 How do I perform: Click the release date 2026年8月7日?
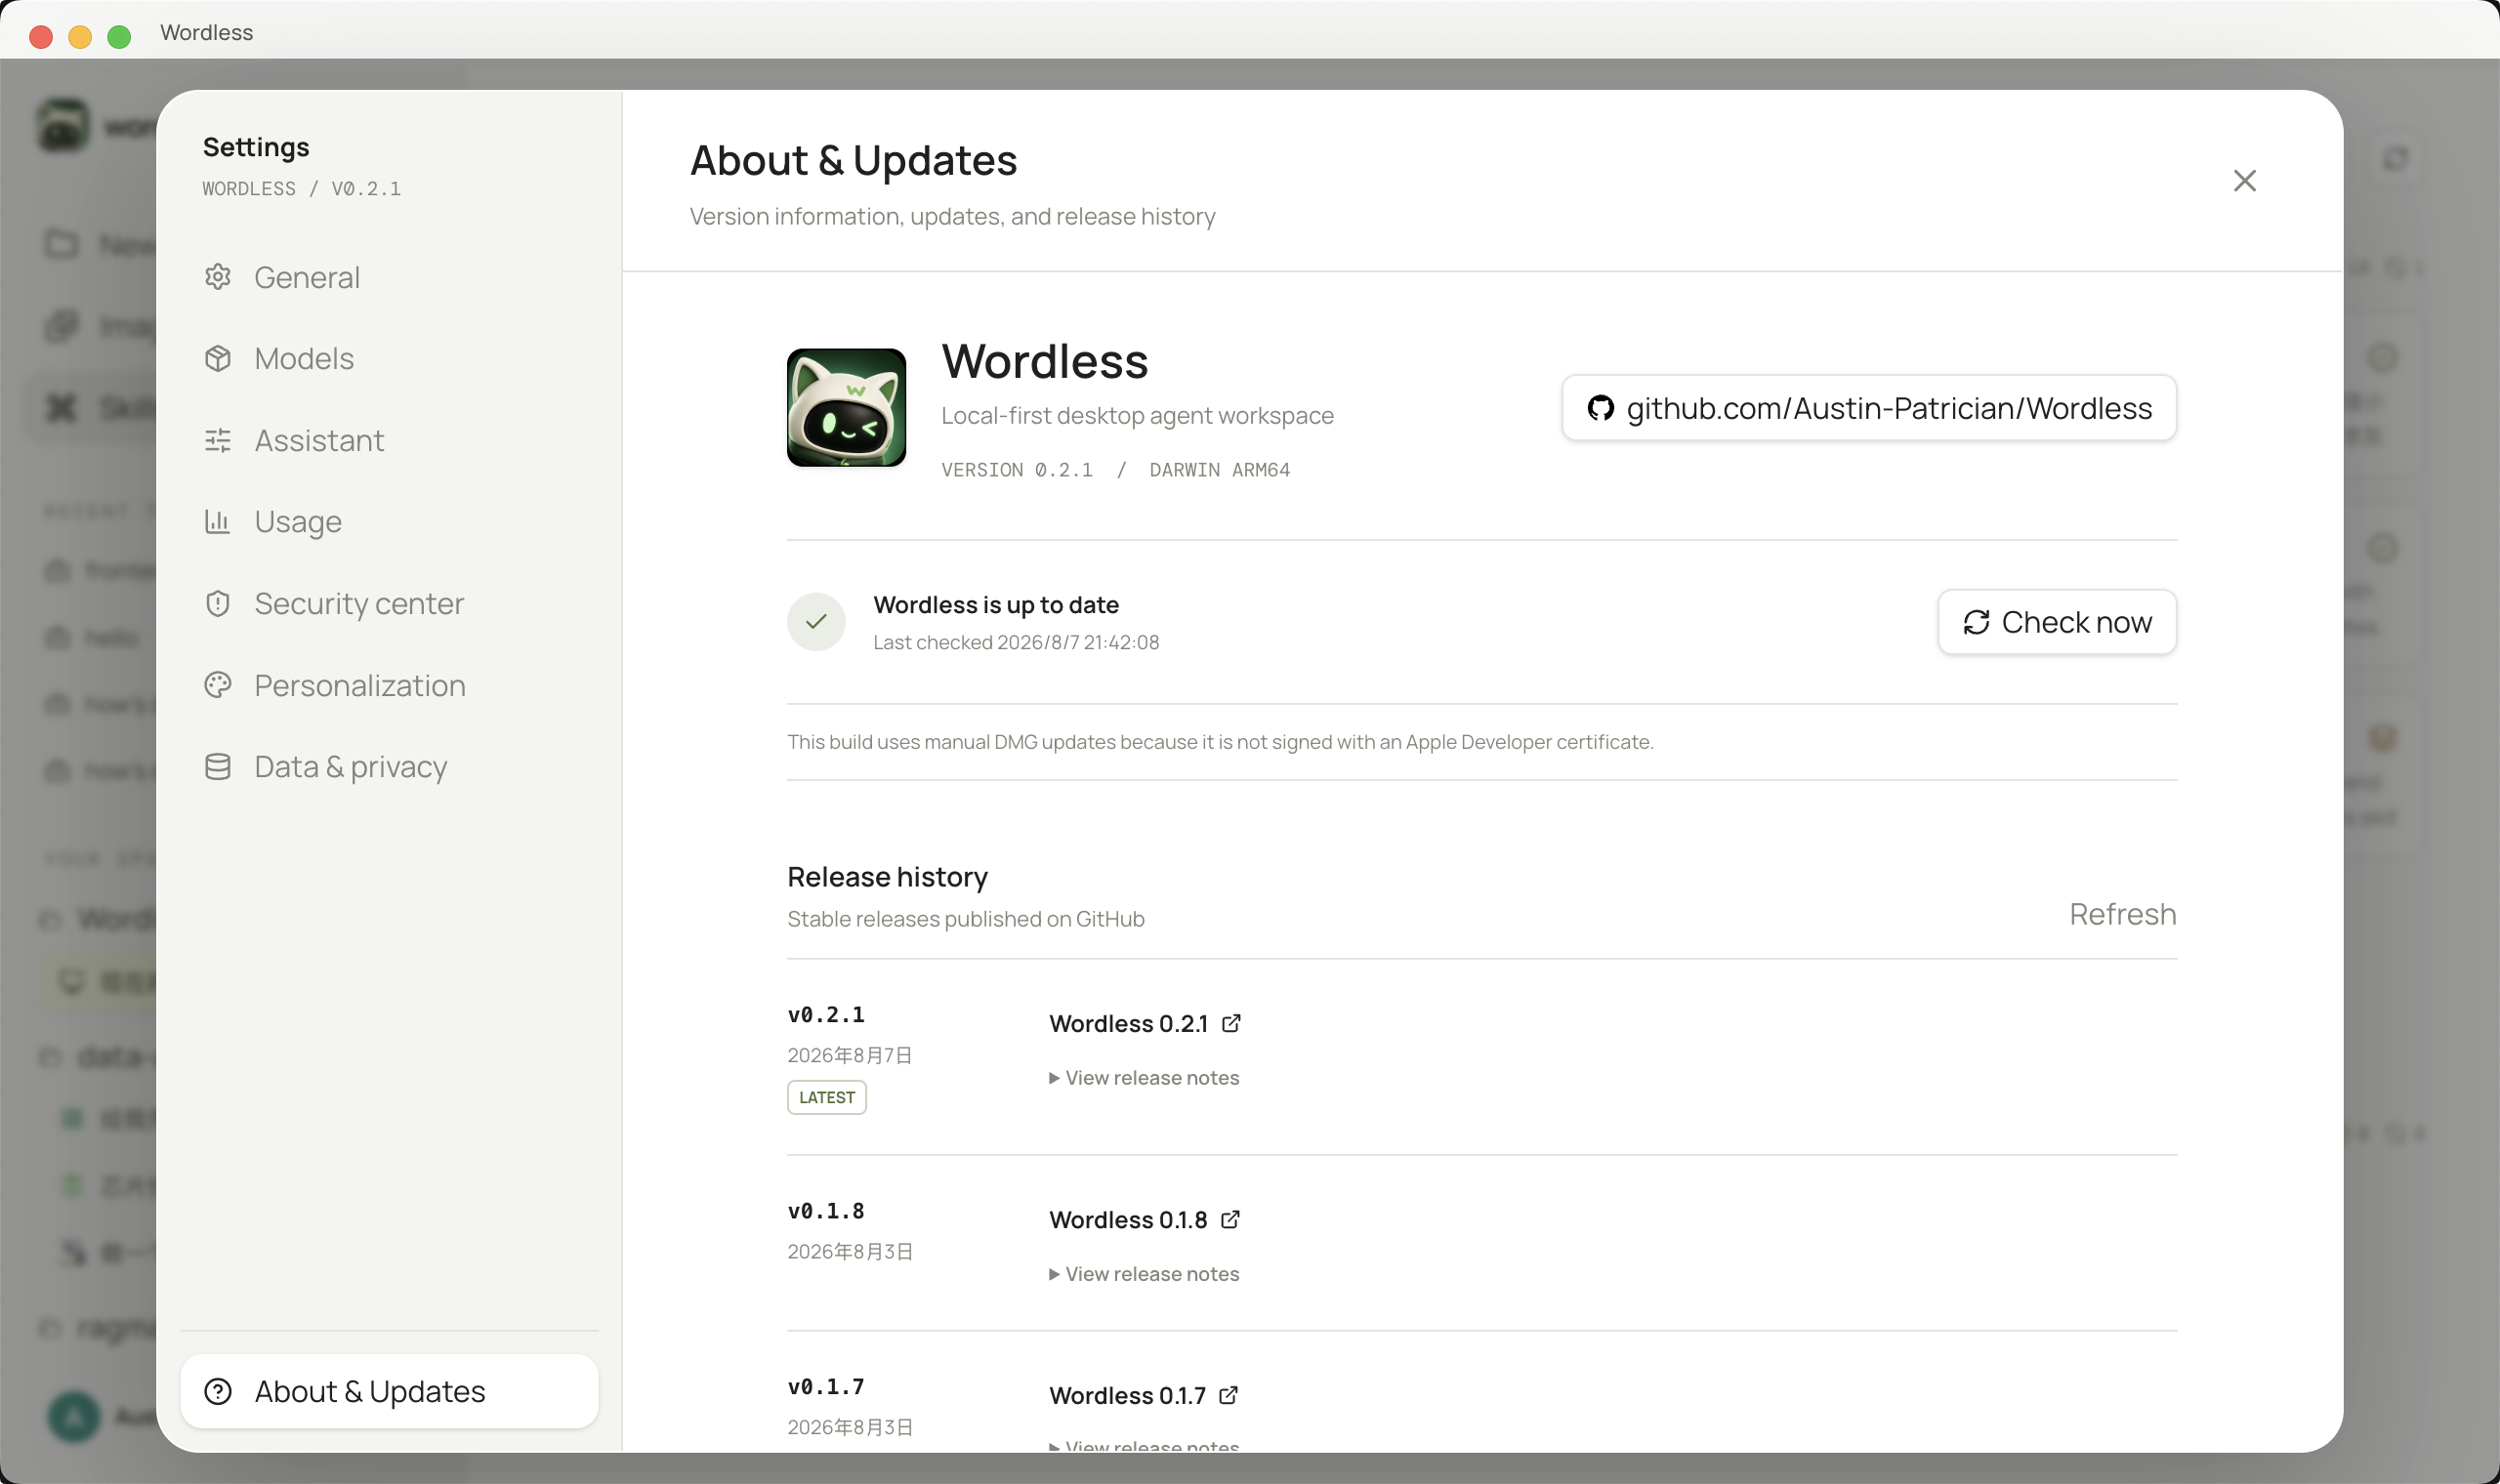(x=850, y=1055)
